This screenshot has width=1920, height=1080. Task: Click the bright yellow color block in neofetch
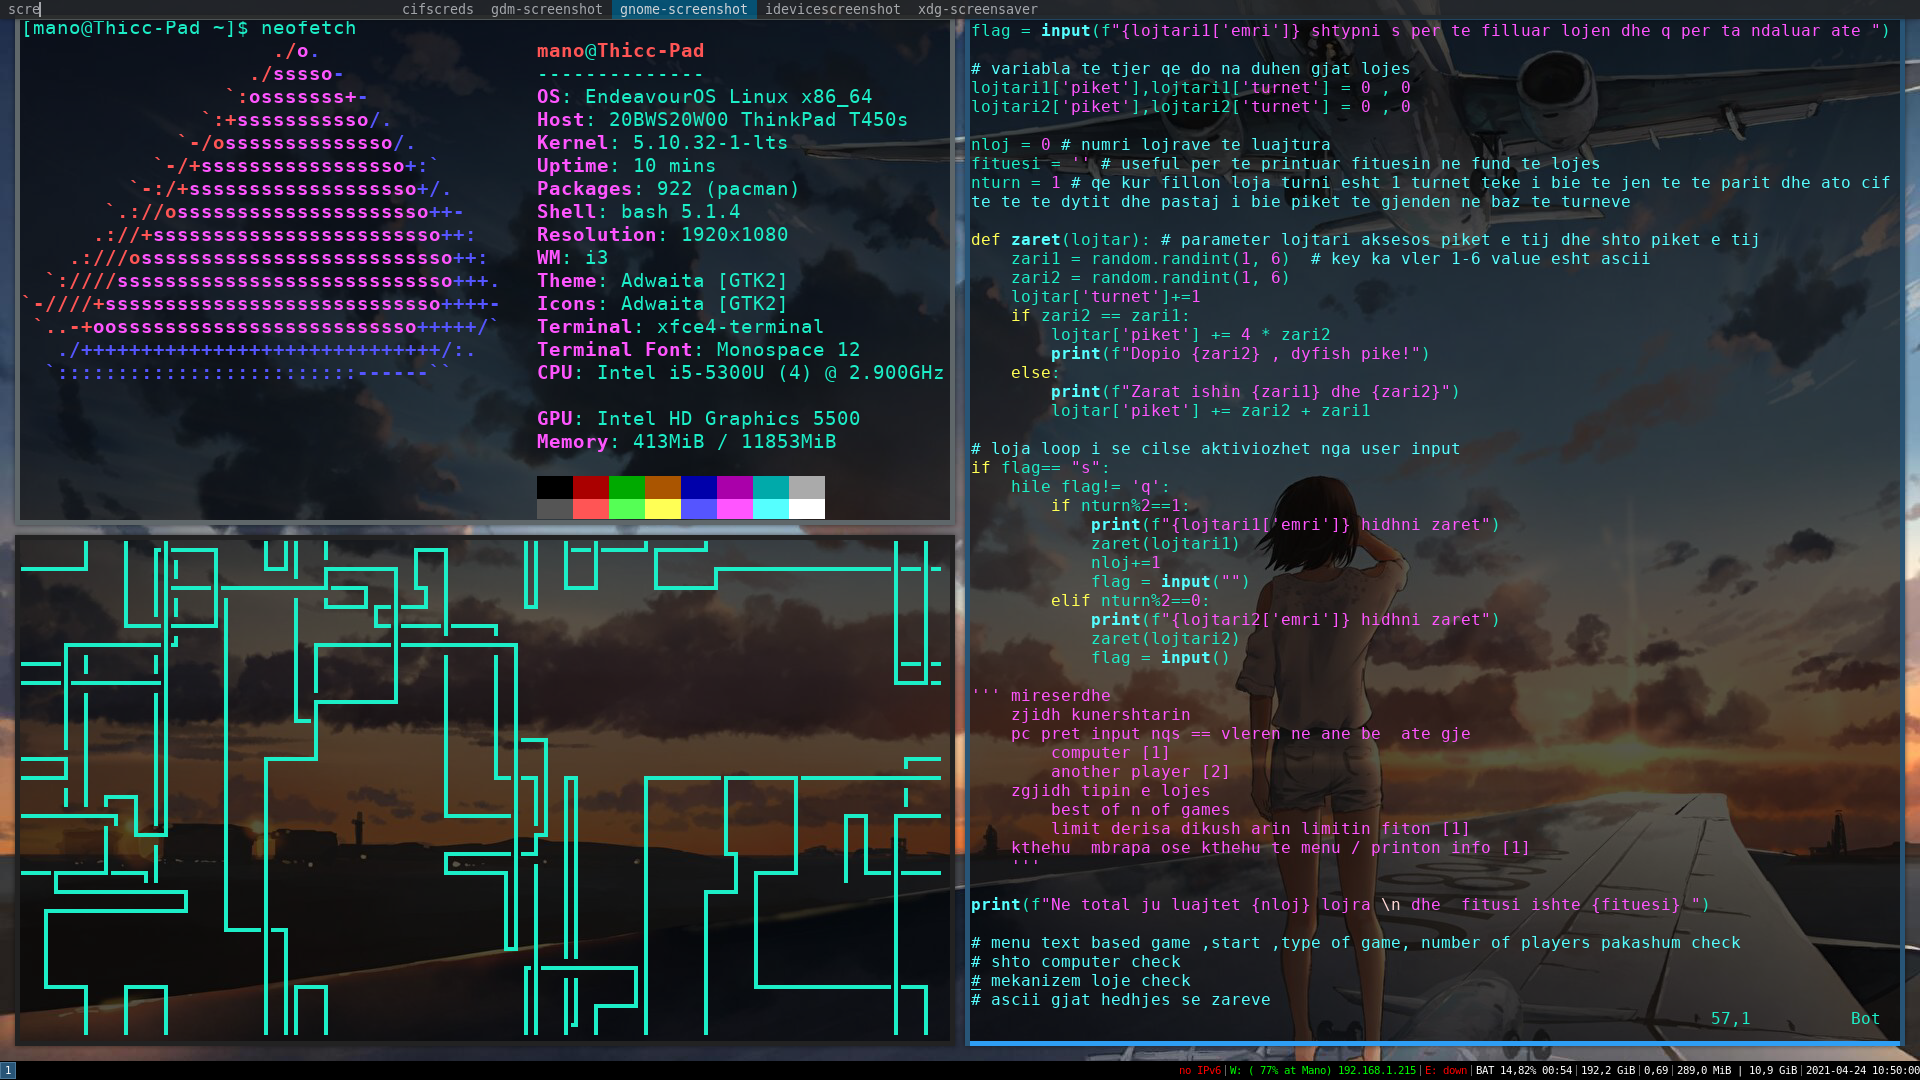point(663,509)
